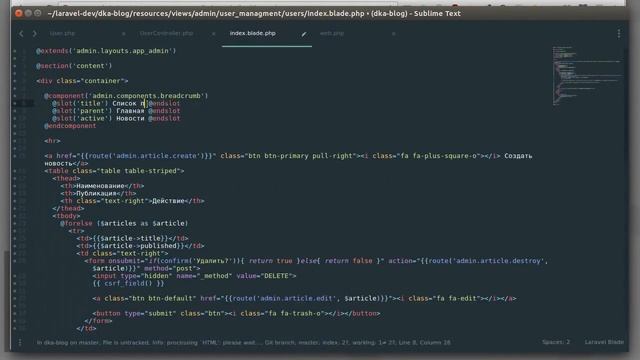Click the @section('content') line
The width and height of the screenshot is (640, 360).
pos(74,66)
